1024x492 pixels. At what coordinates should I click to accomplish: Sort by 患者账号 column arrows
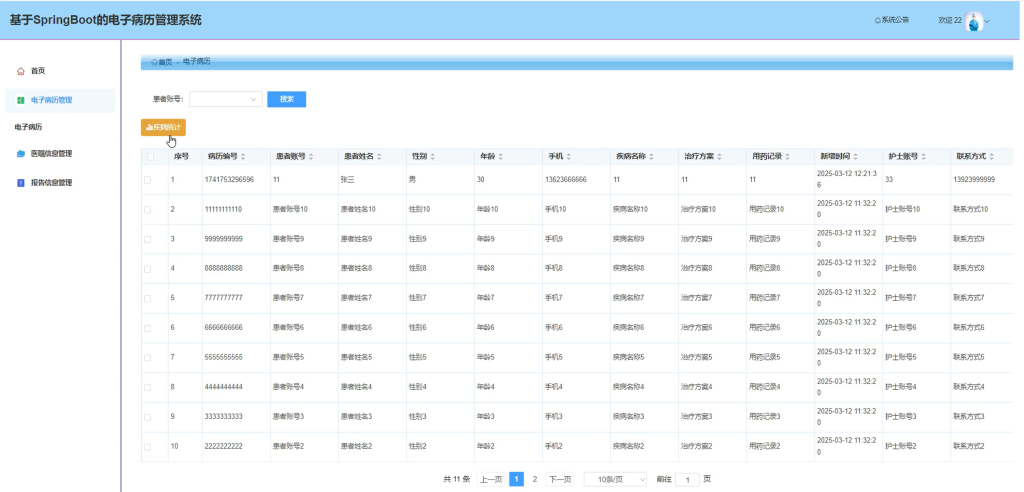click(312, 157)
